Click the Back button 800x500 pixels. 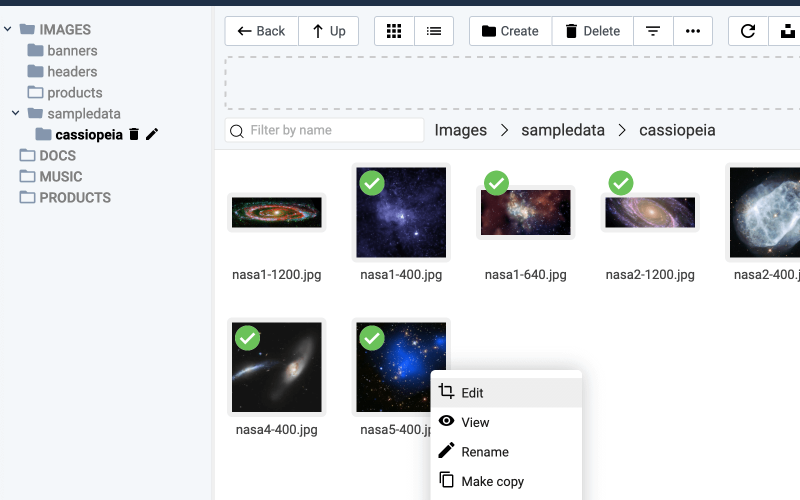pyautogui.click(x=261, y=31)
